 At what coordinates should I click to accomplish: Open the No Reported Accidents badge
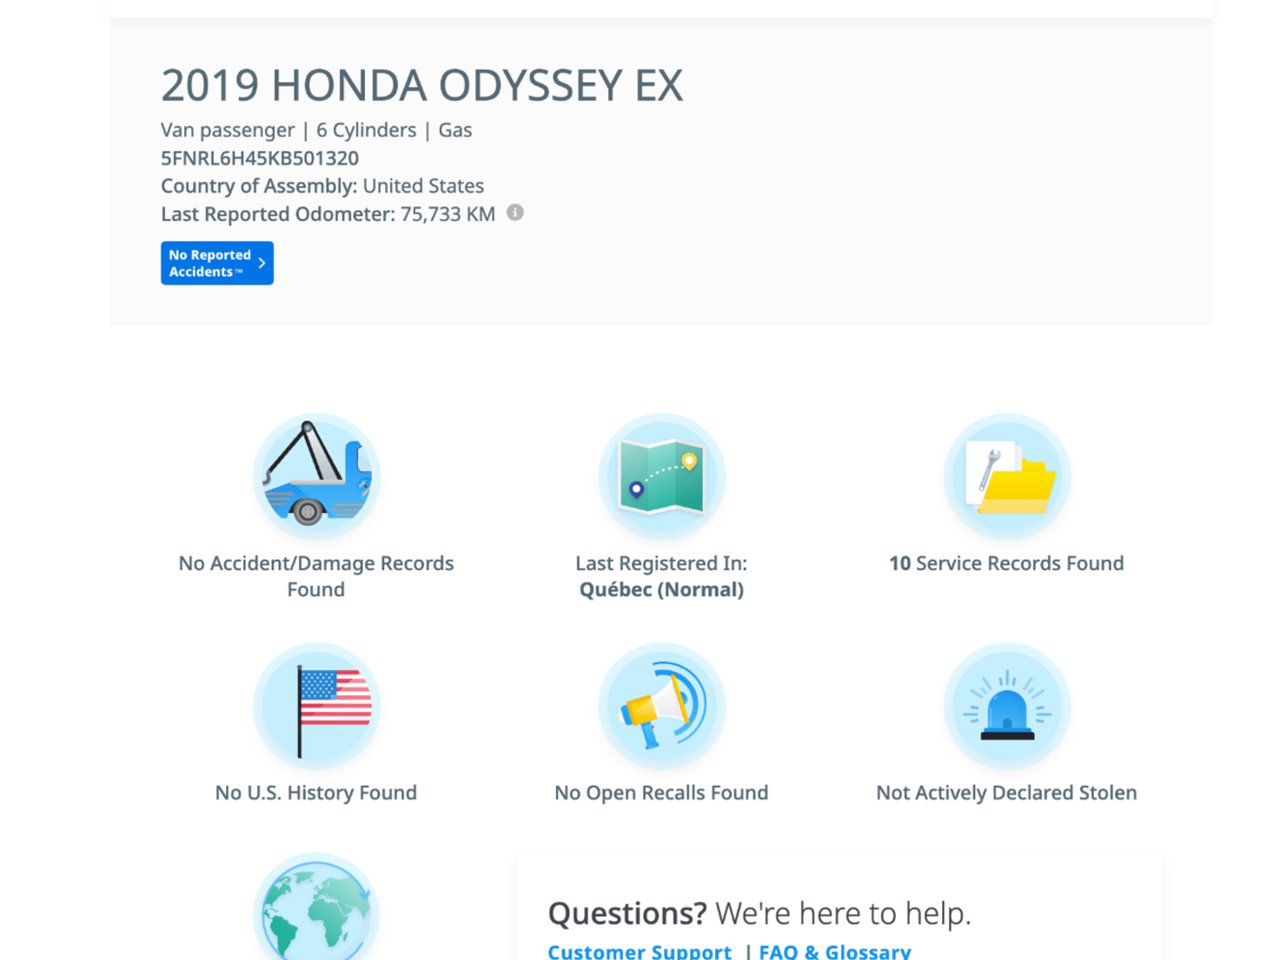click(x=210, y=263)
